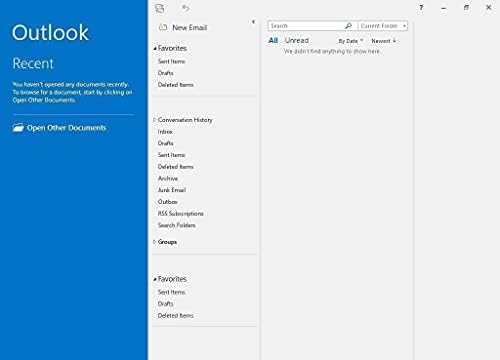
Task: Open Drafts in the Favorites group below Groups
Action: tap(166, 304)
